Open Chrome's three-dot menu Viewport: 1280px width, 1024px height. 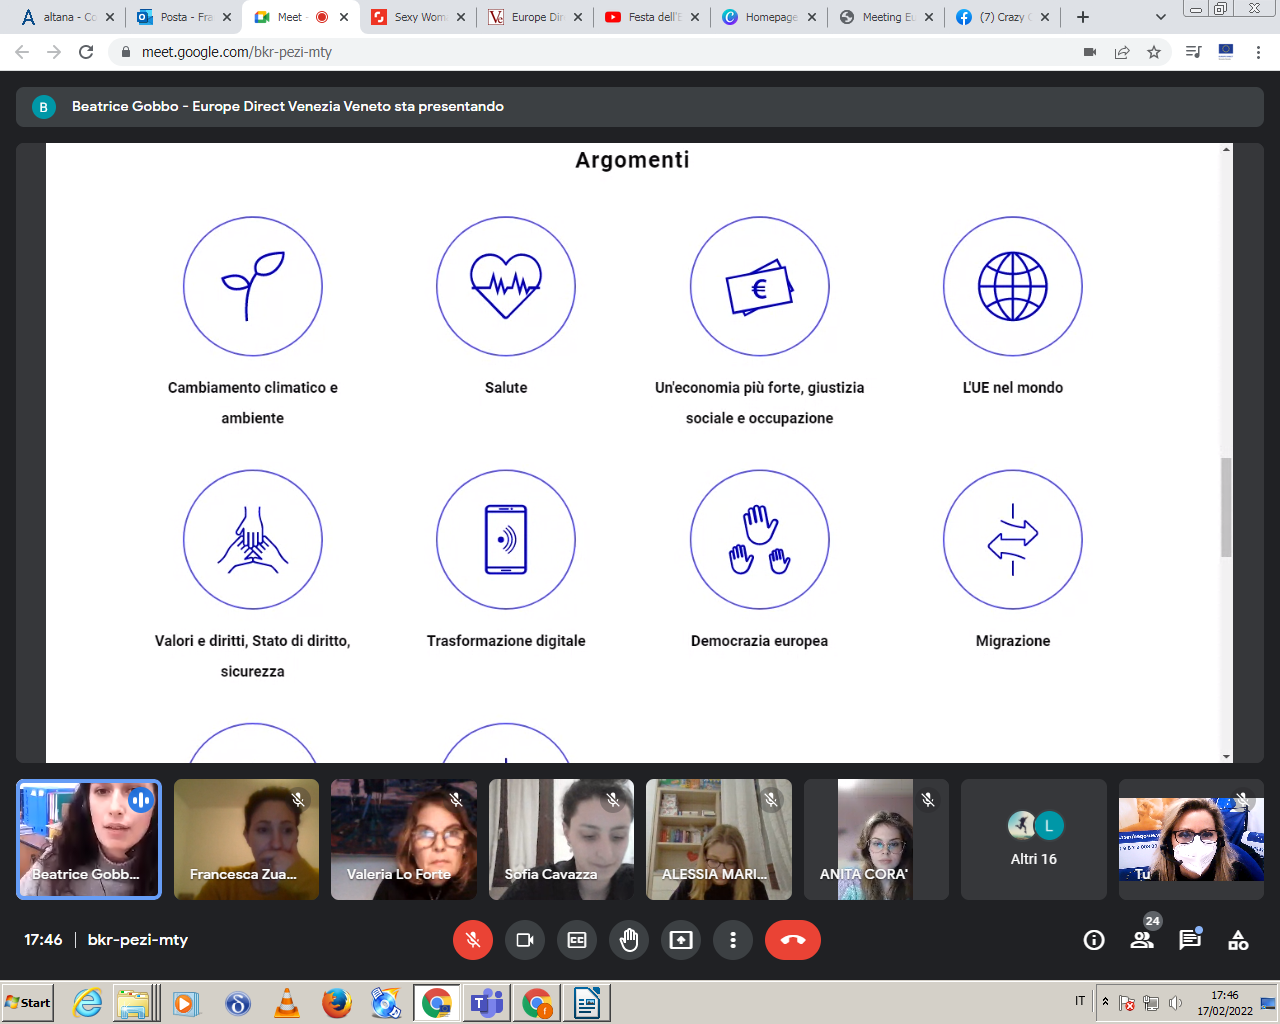[x=1258, y=52]
